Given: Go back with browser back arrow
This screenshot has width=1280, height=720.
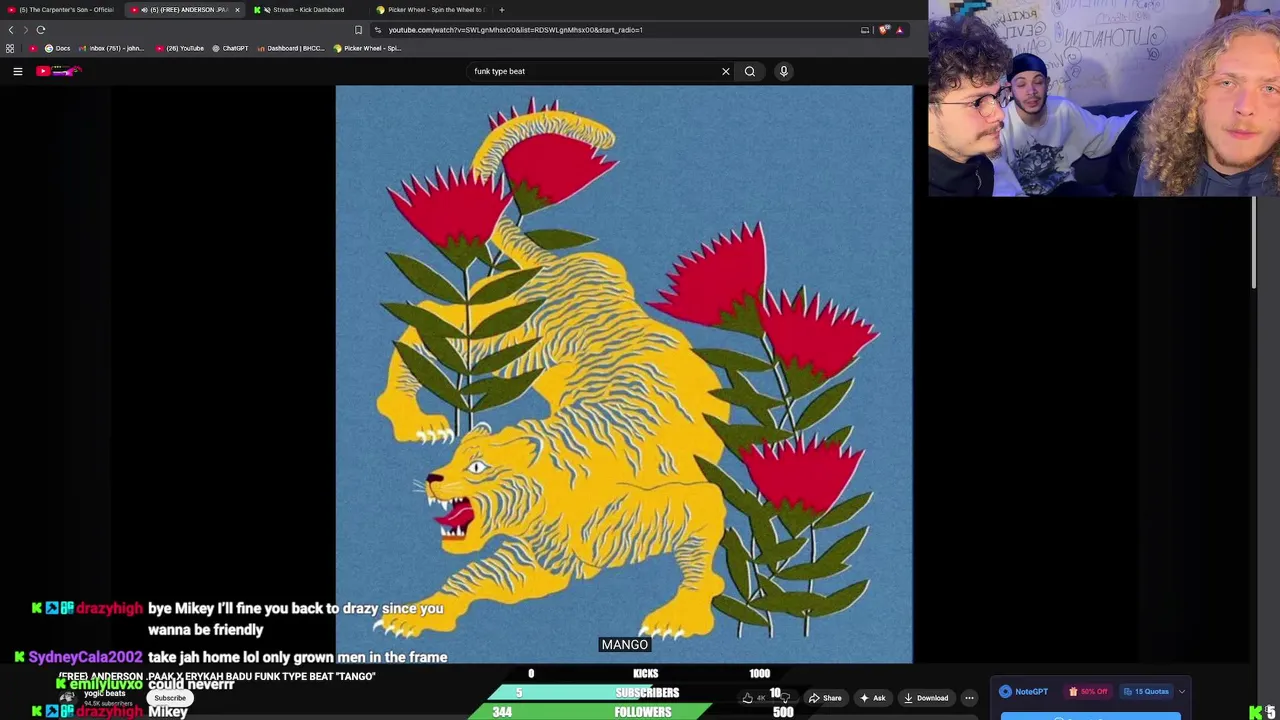Looking at the screenshot, I should click(11, 30).
